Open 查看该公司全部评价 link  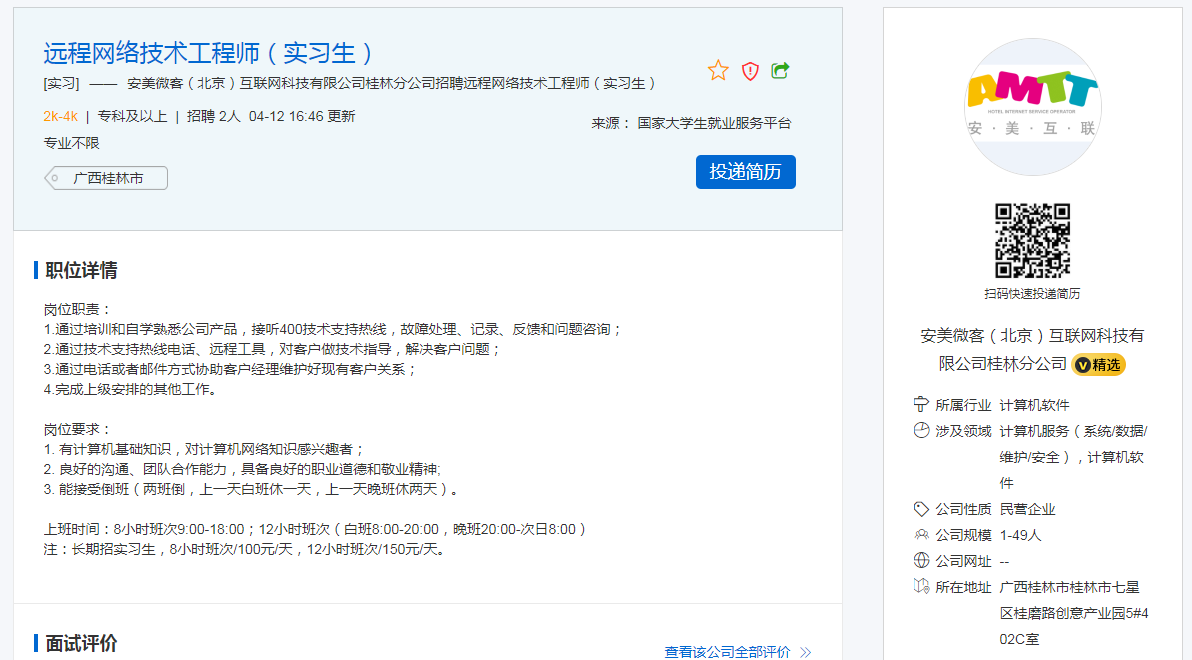[727, 652]
